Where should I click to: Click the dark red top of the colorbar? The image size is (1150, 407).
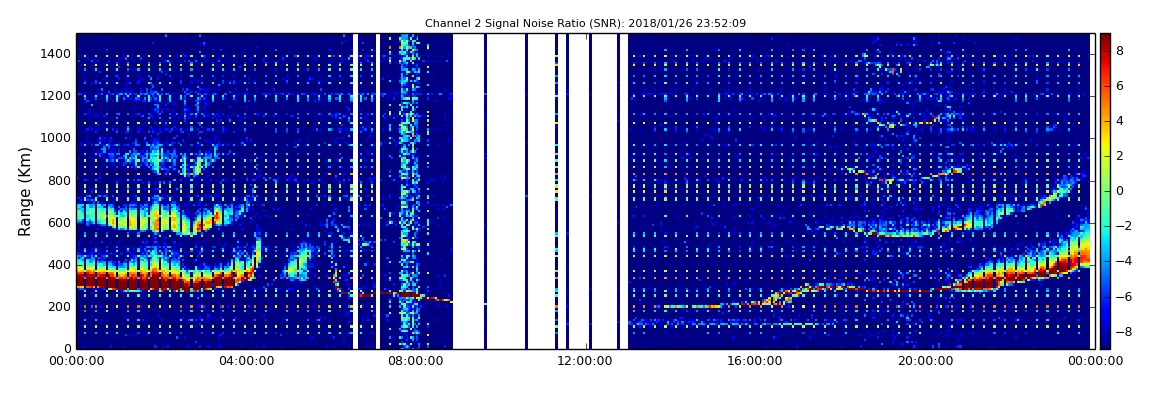1105,40
